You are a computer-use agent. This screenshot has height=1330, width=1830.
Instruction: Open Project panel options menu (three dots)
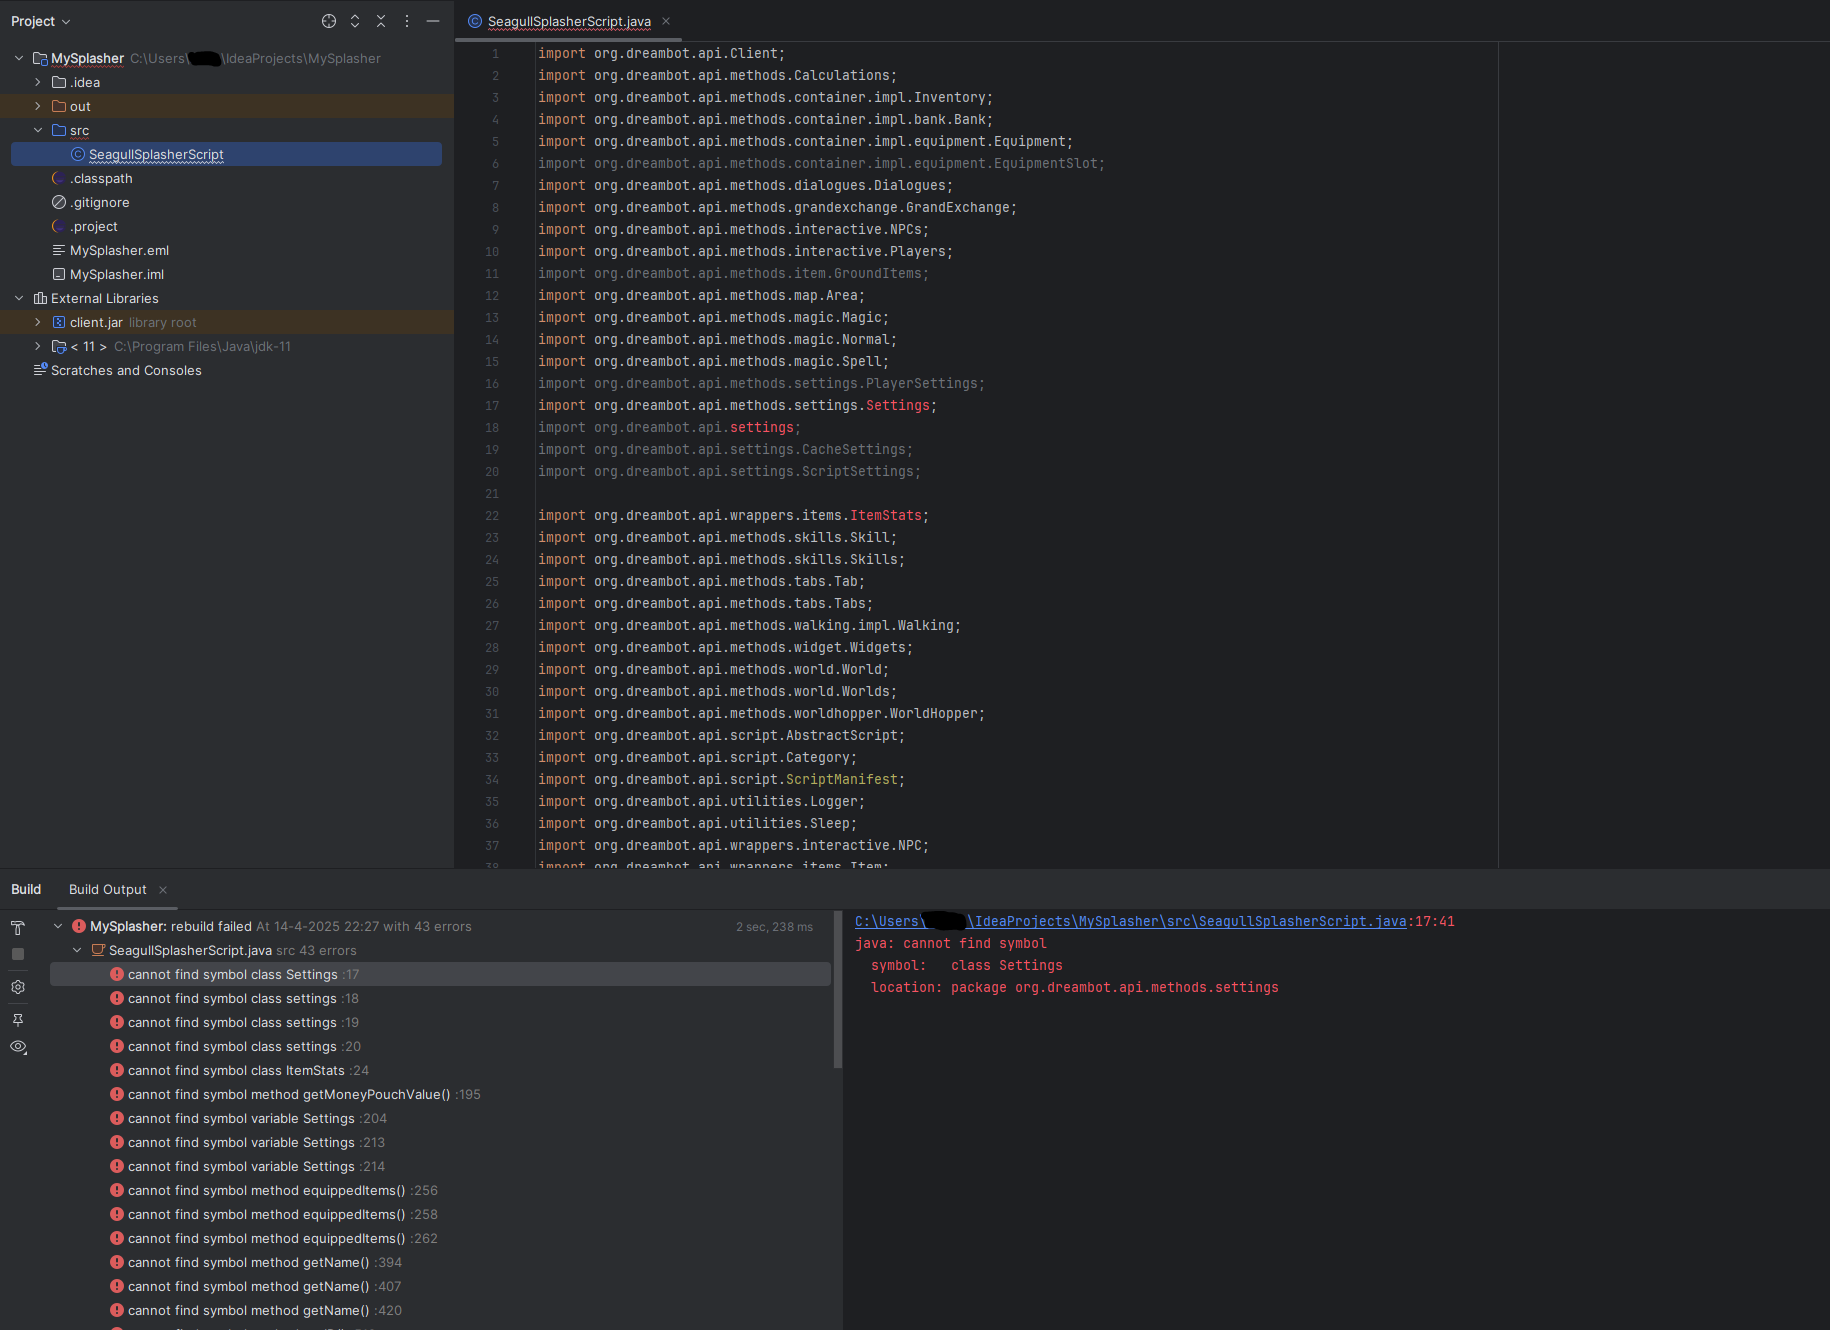(x=407, y=21)
